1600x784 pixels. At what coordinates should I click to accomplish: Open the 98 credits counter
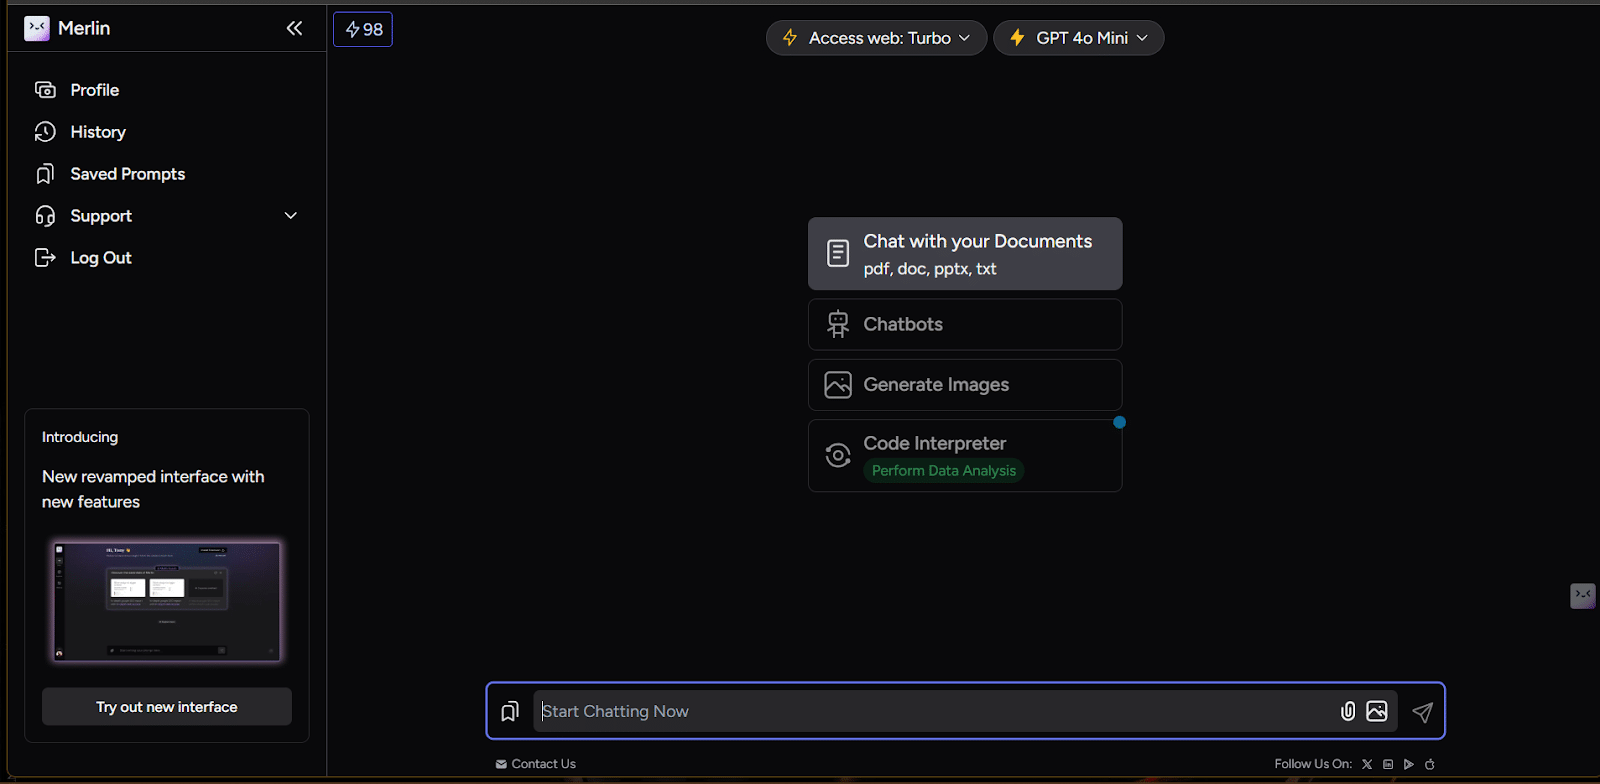click(363, 30)
